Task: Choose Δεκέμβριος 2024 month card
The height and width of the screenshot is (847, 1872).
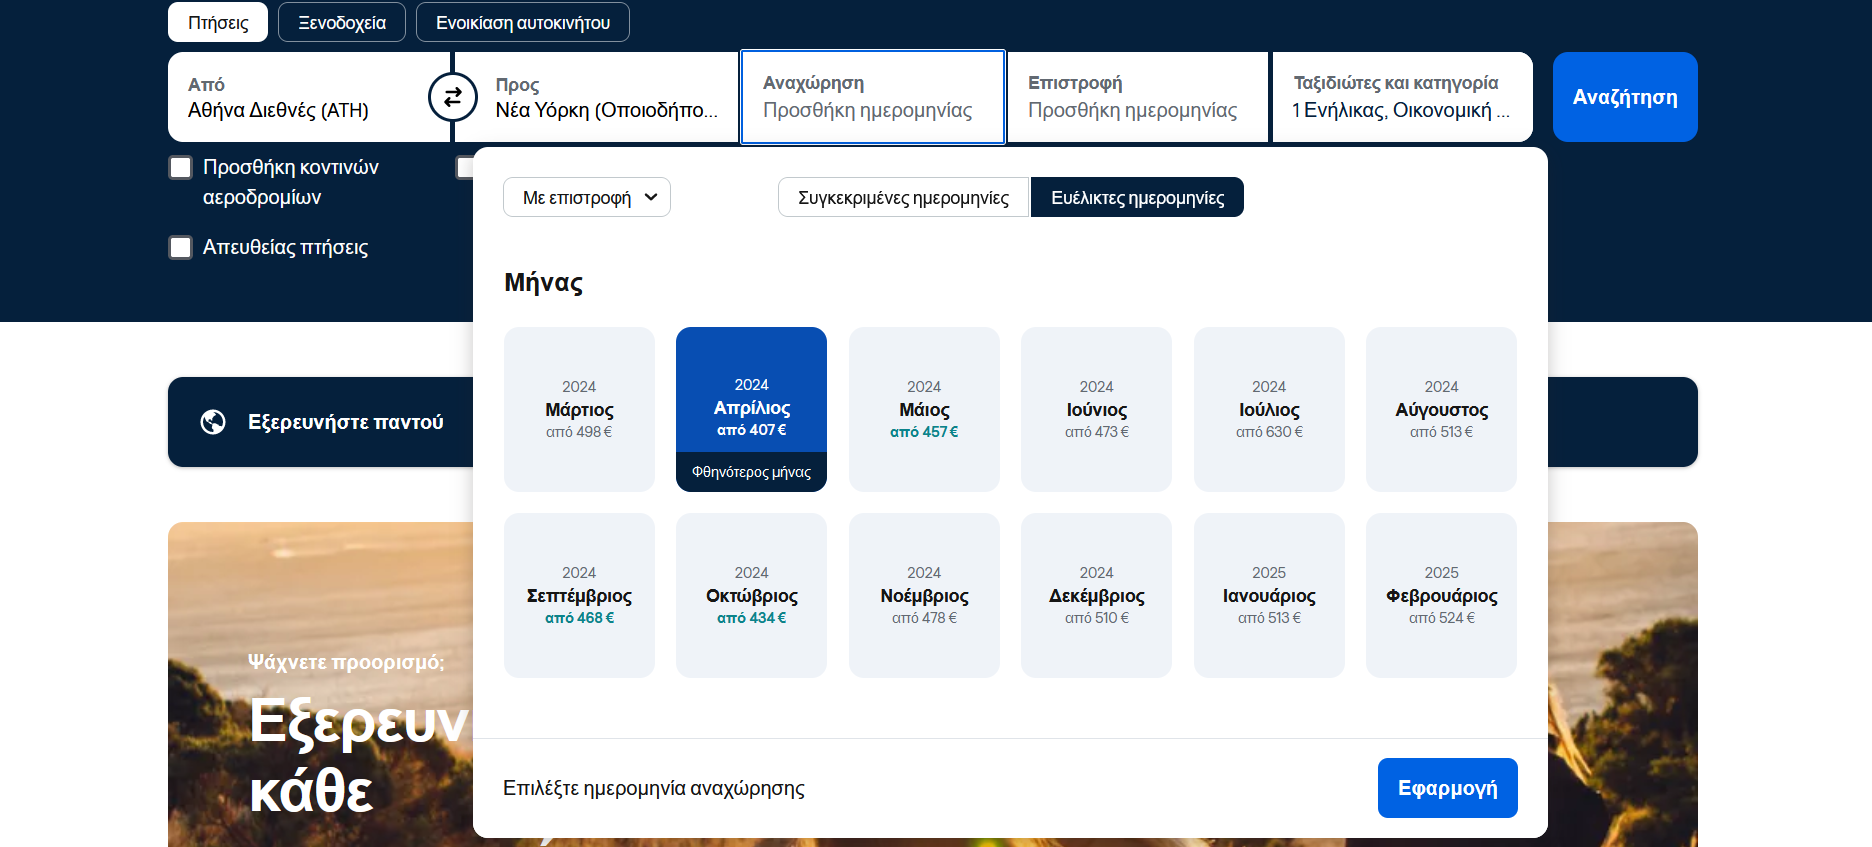Action: (1097, 595)
